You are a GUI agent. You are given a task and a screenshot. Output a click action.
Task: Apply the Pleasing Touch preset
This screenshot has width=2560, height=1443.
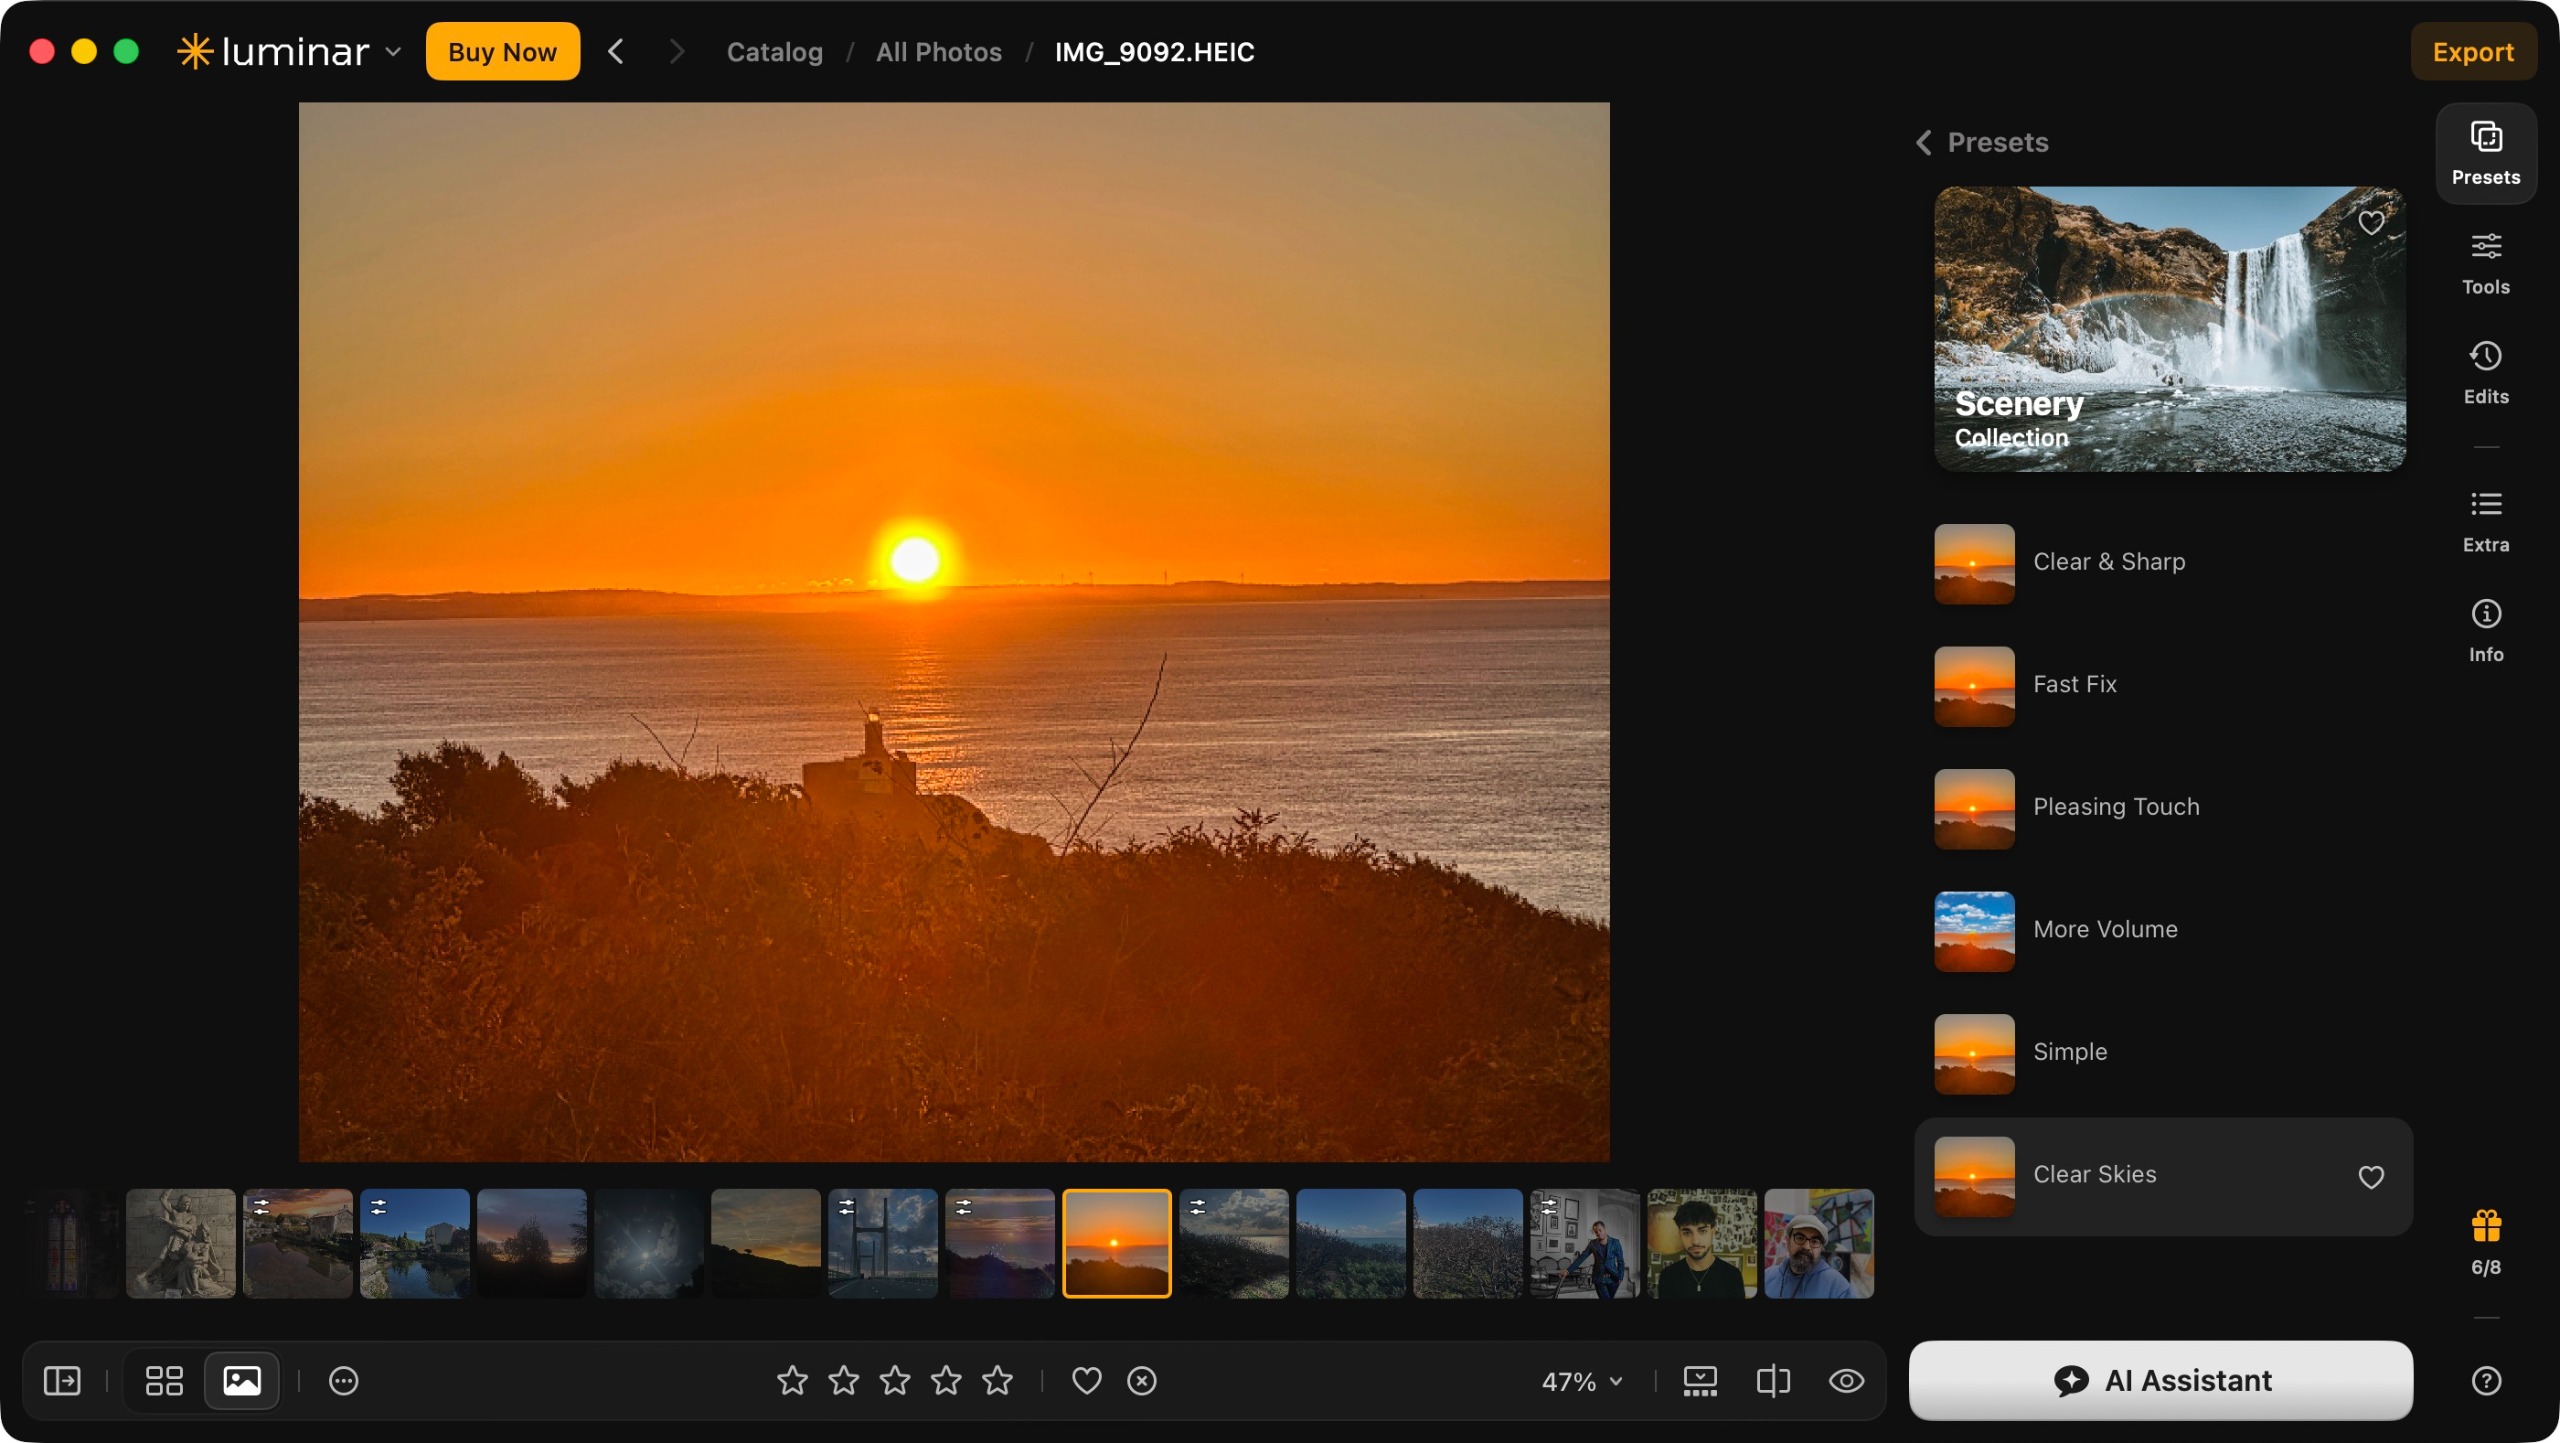tap(2162, 807)
